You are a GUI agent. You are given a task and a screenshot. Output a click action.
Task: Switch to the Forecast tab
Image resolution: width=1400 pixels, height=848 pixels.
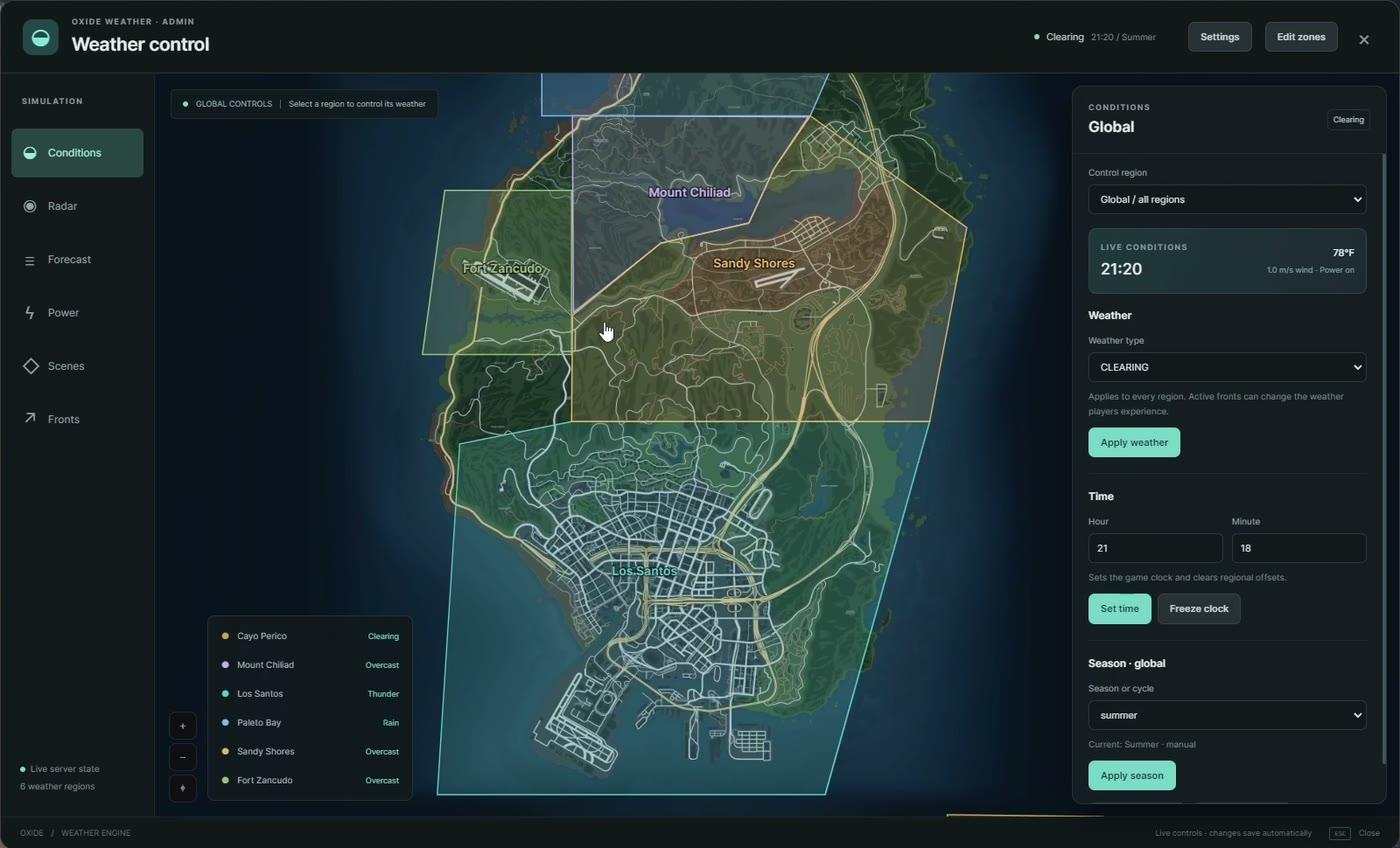pos(77,260)
